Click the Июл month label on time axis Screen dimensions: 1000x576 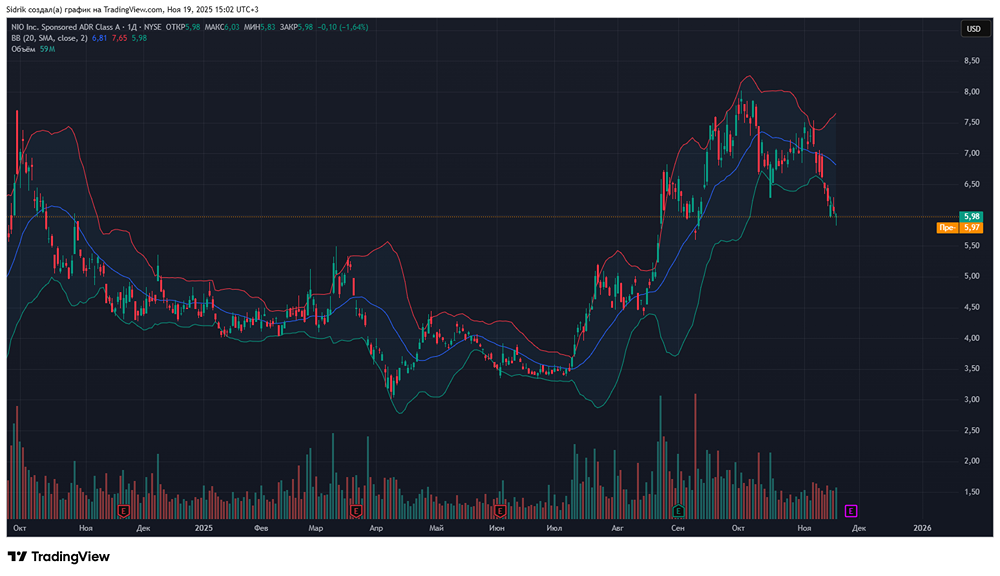coord(557,527)
